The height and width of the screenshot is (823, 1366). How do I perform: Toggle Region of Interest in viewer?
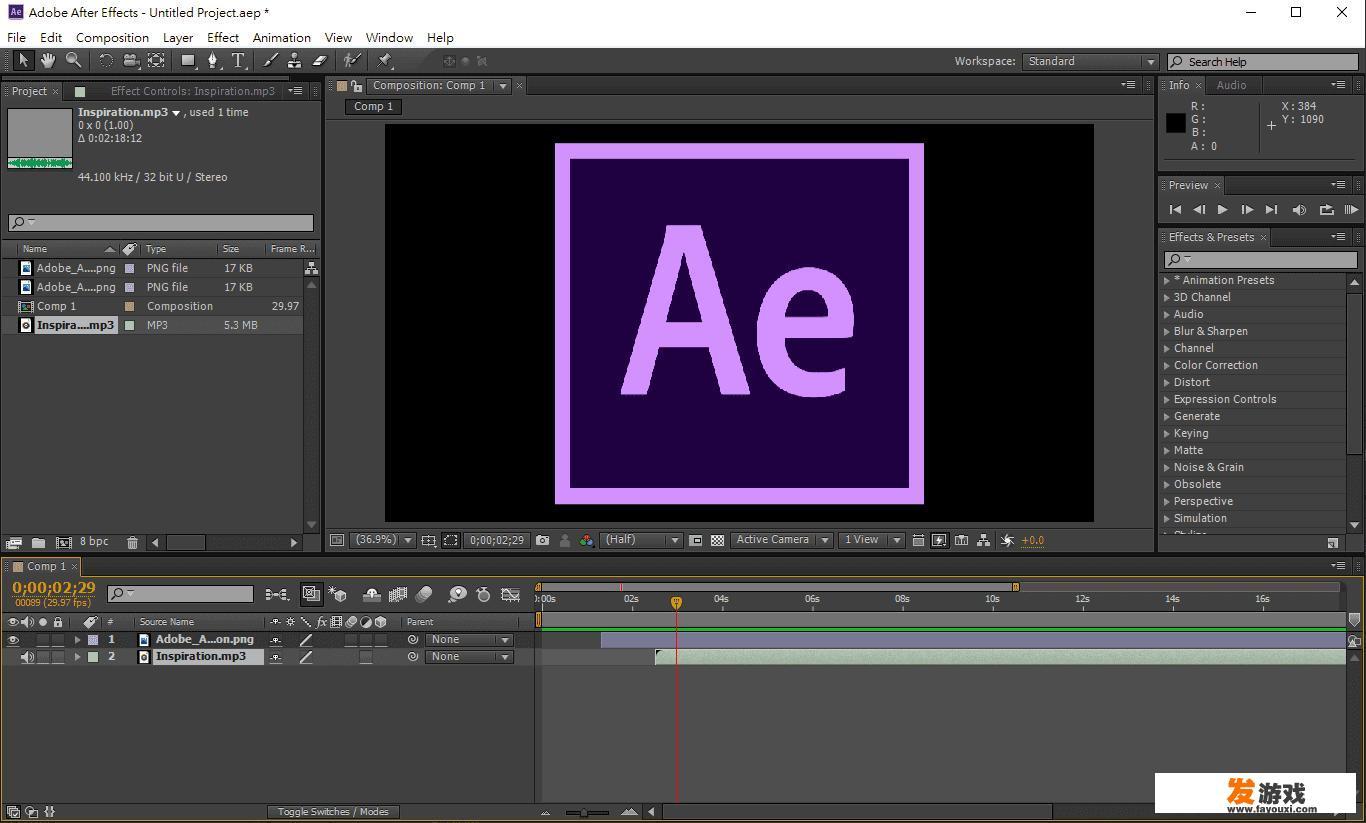pyautogui.click(x=451, y=540)
